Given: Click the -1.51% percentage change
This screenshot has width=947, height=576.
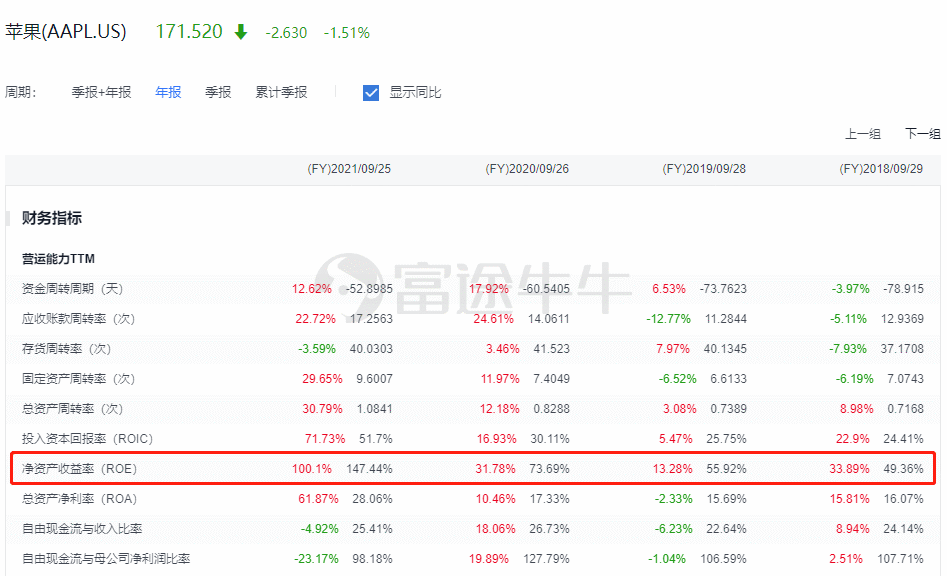Looking at the screenshot, I should (x=347, y=33).
